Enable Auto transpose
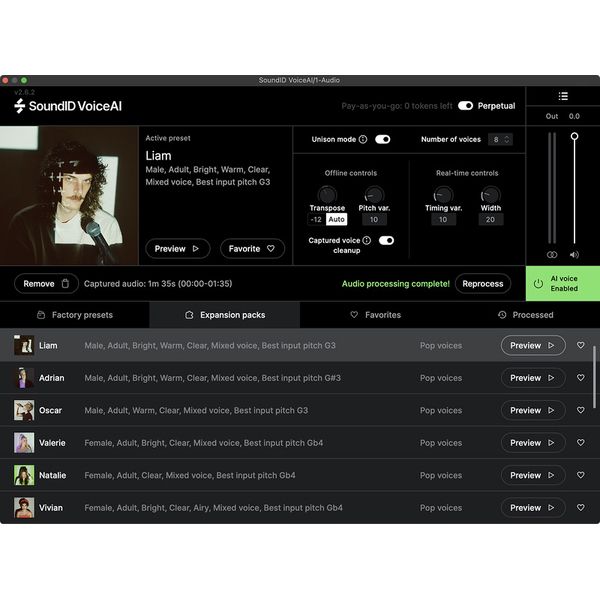 tap(336, 219)
